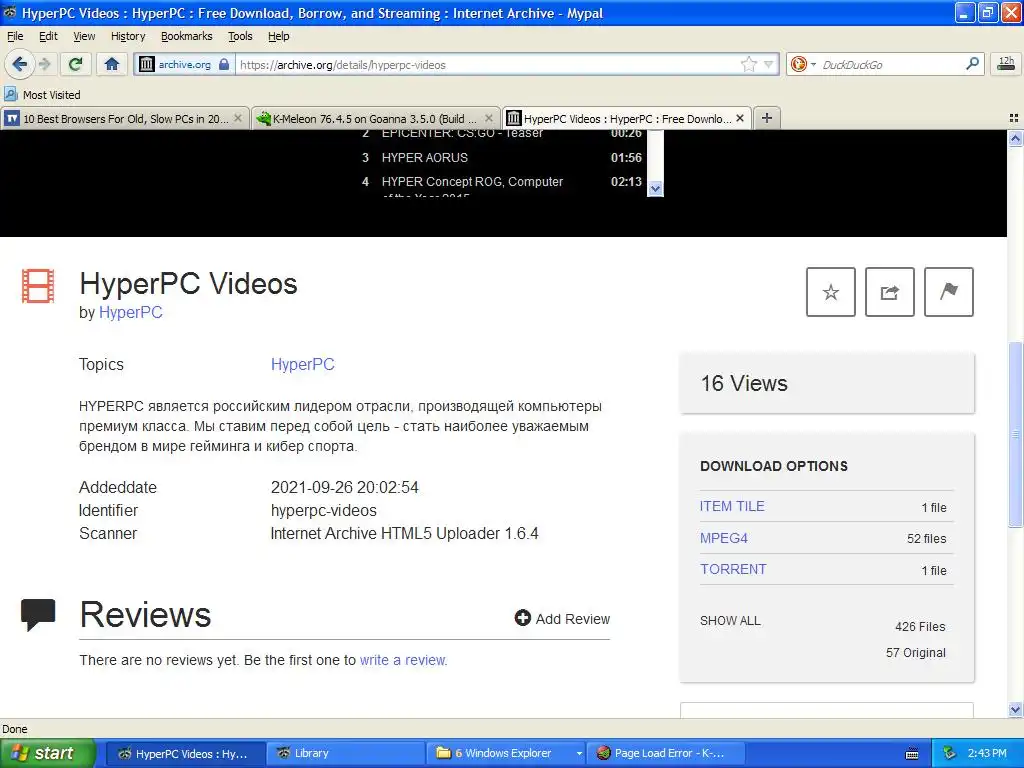Viewport: 1024px width, 768px height.
Task: Click SHOW ALL download files
Action: (x=729, y=620)
